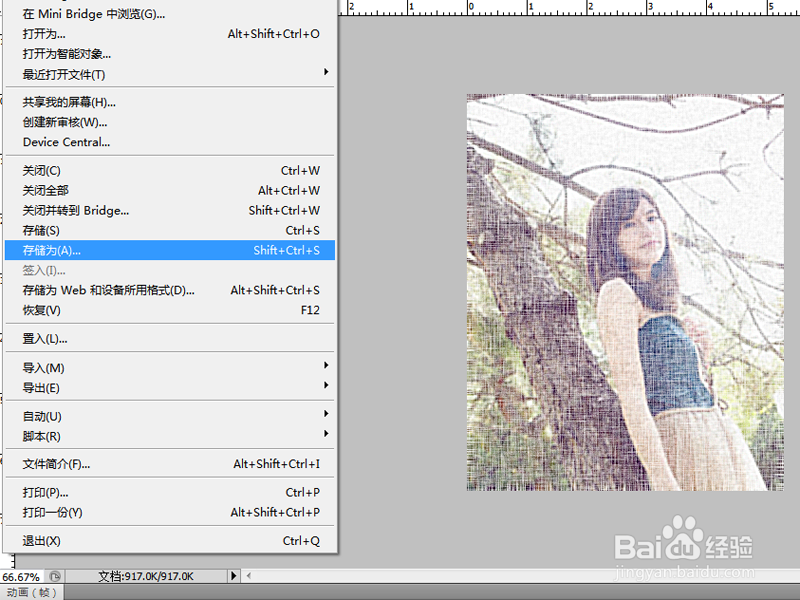Choose '存储为 Web 和设备所用格式(D)...'
800x600 pixels.
pyautogui.click(x=169, y=290)
